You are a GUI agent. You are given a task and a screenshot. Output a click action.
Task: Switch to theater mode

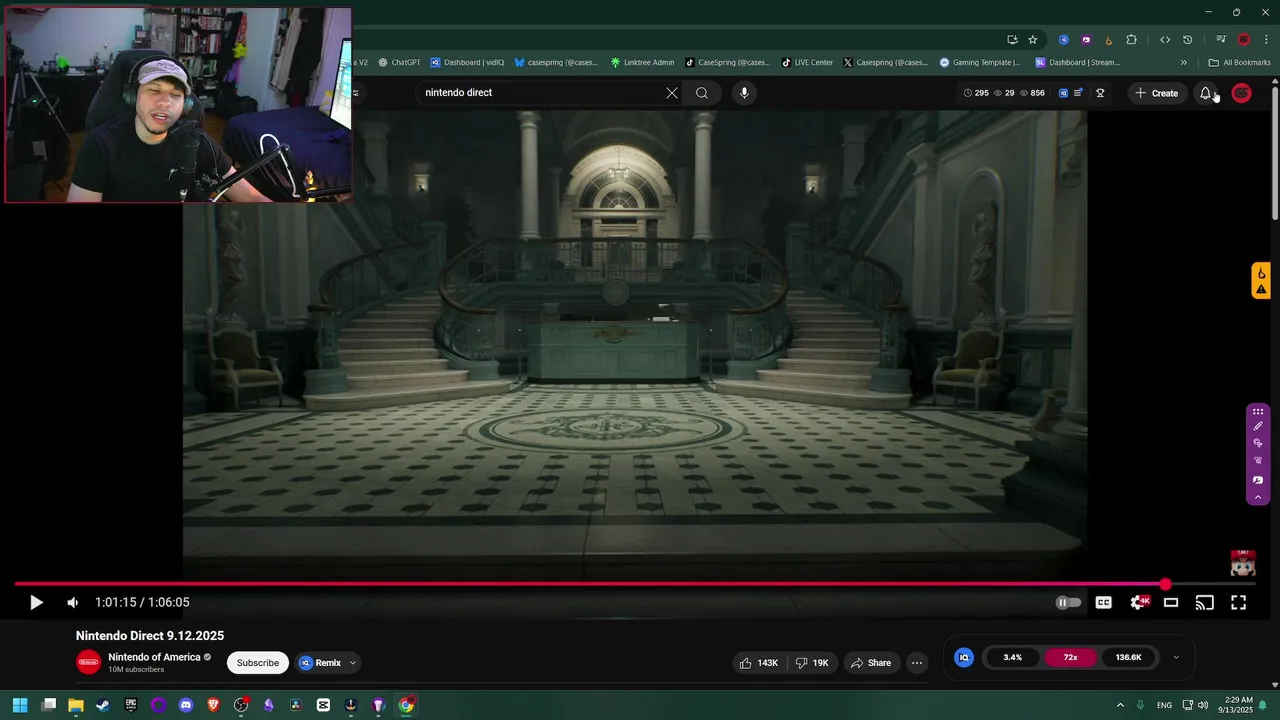tap(1171, 602)
